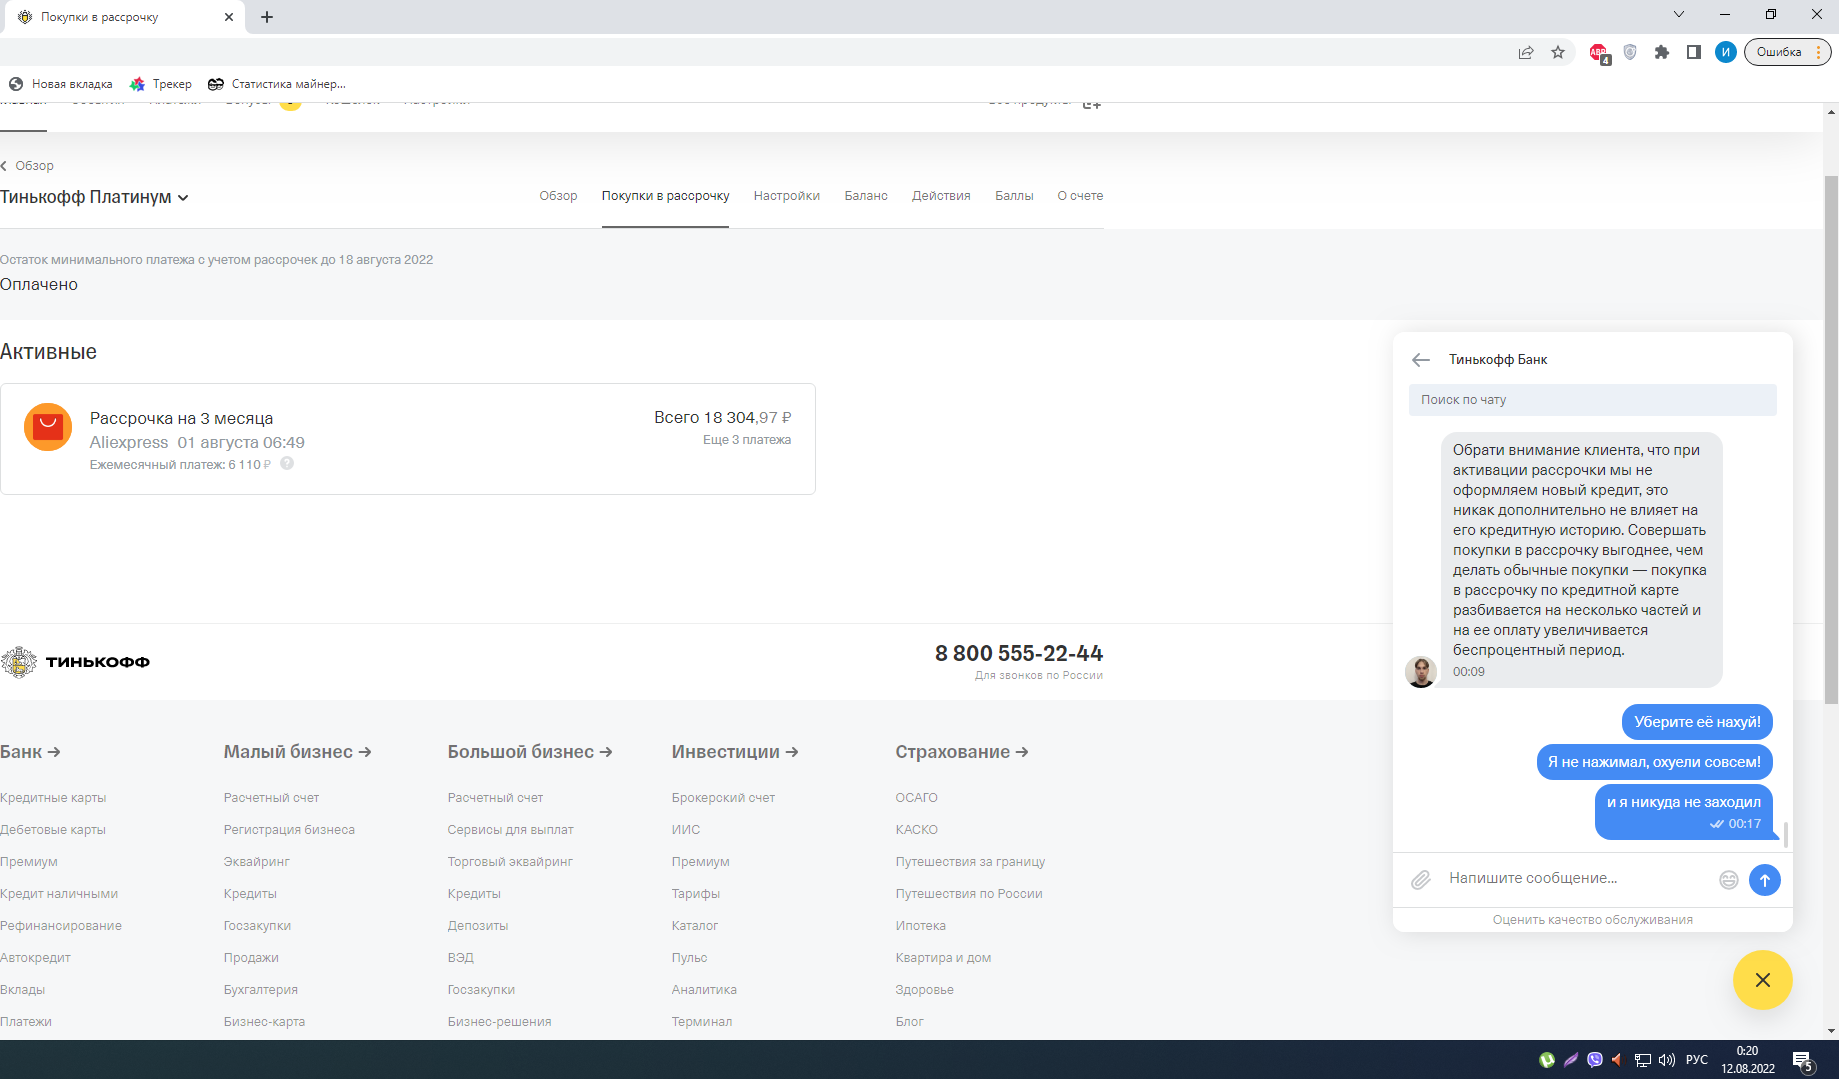Viewport: 1839px width, 1079px height.
Task: Close the chat with yellow X button
Action: click(1763, 980)
